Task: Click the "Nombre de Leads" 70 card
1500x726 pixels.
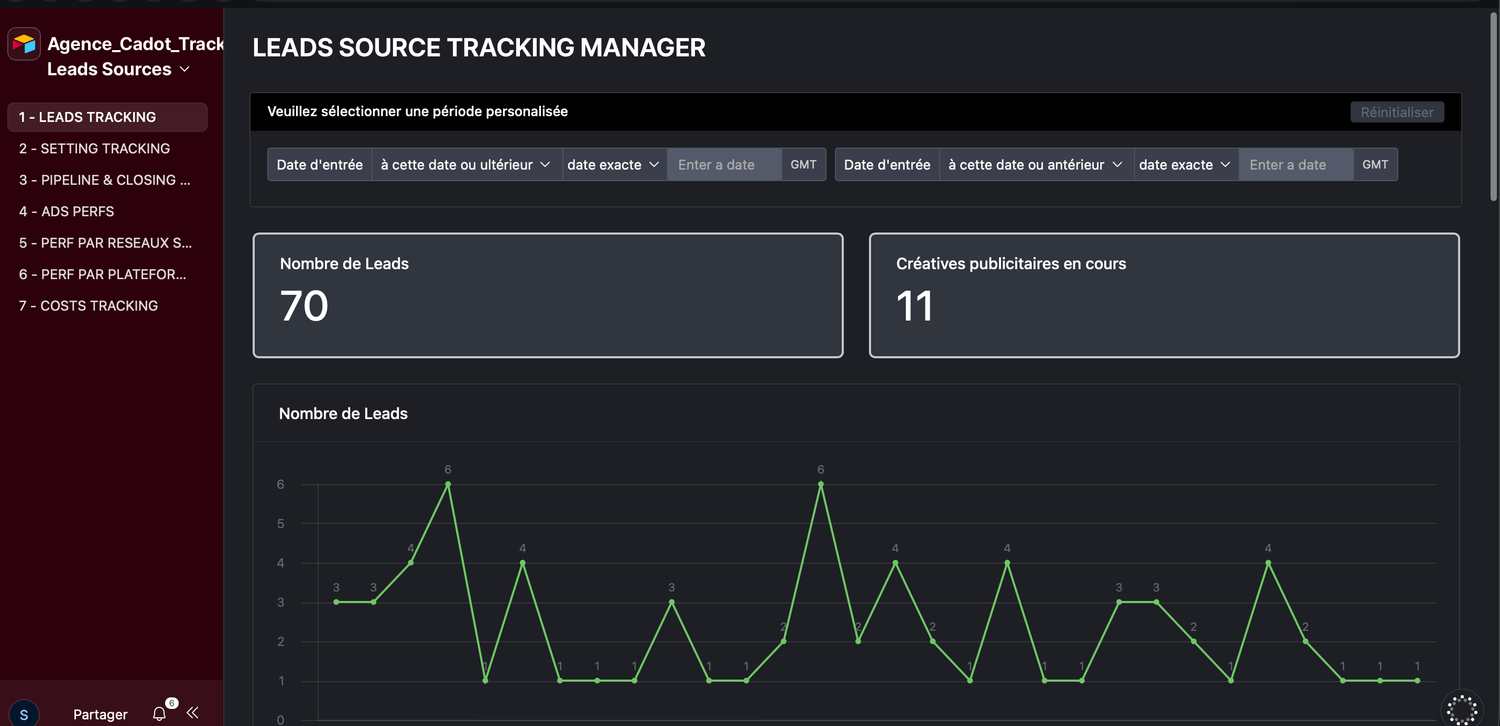Action: pos(548,295)
